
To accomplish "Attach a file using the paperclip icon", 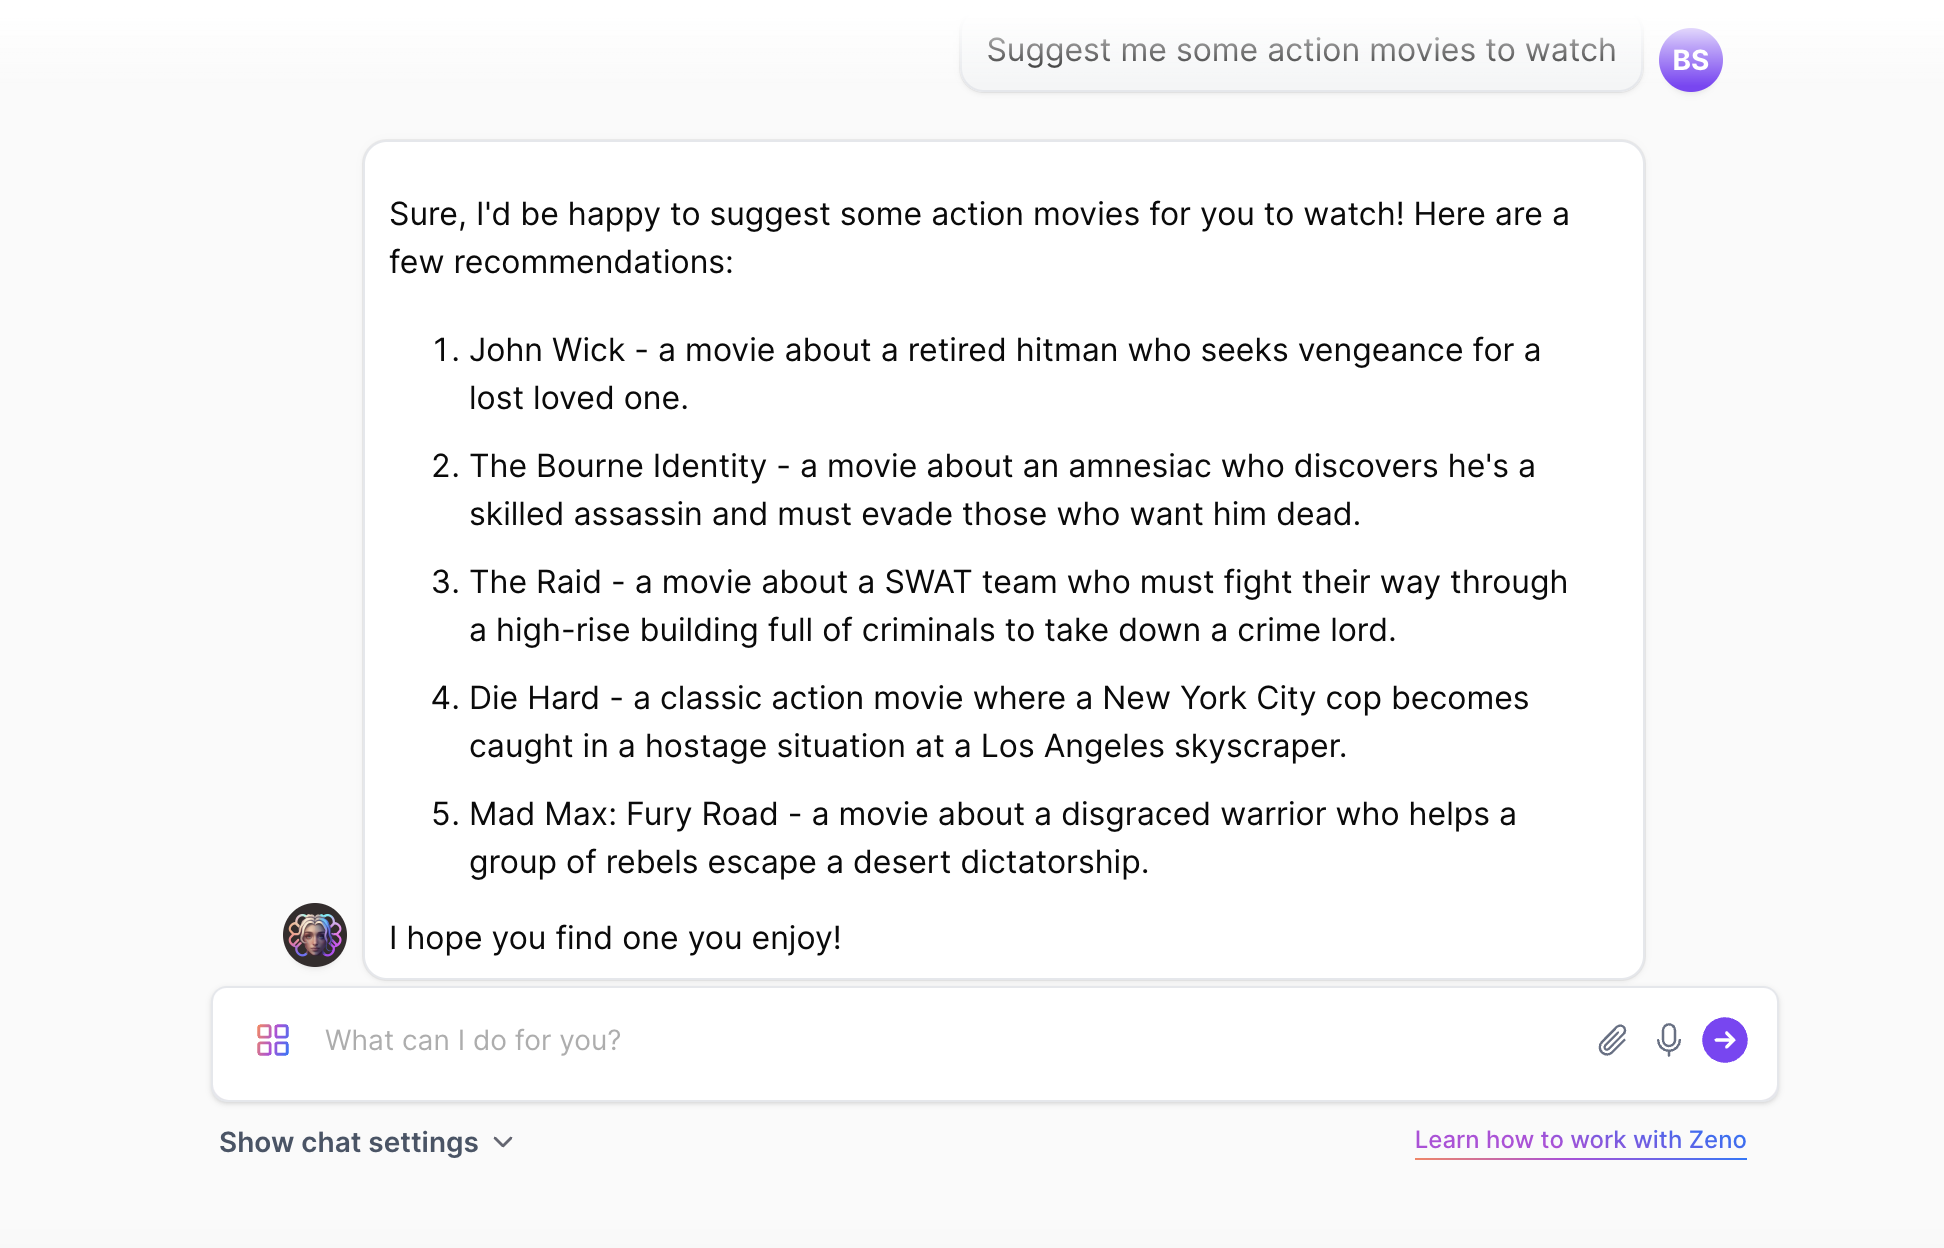I will click(x=1611, y=1040).
